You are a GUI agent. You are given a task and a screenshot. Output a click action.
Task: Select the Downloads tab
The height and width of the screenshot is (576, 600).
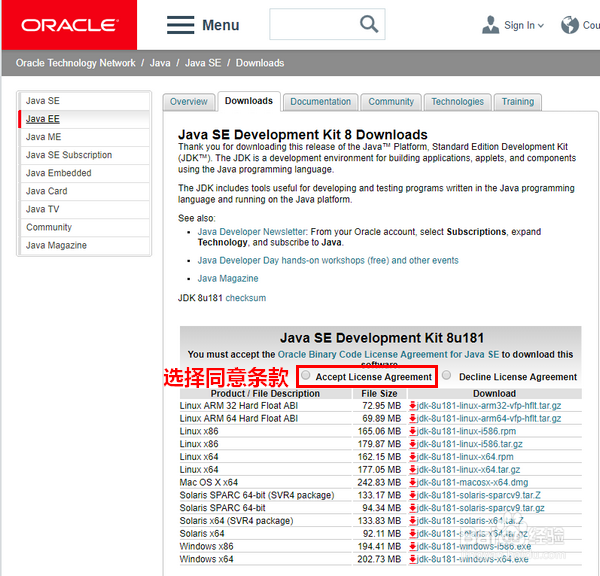(x=249, y=101)
